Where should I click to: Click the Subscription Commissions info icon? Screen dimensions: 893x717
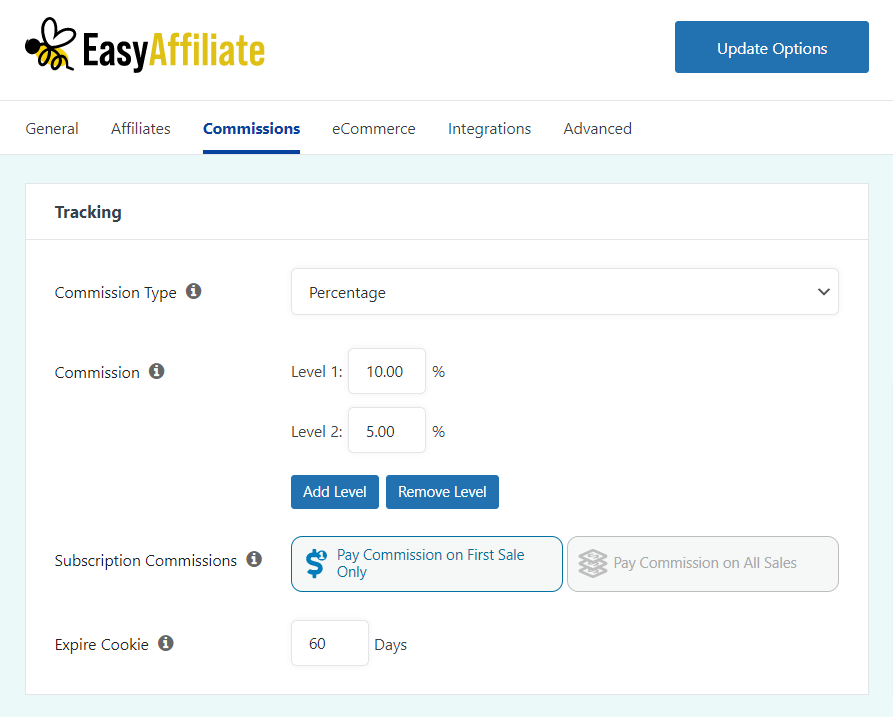coord(254,559)
